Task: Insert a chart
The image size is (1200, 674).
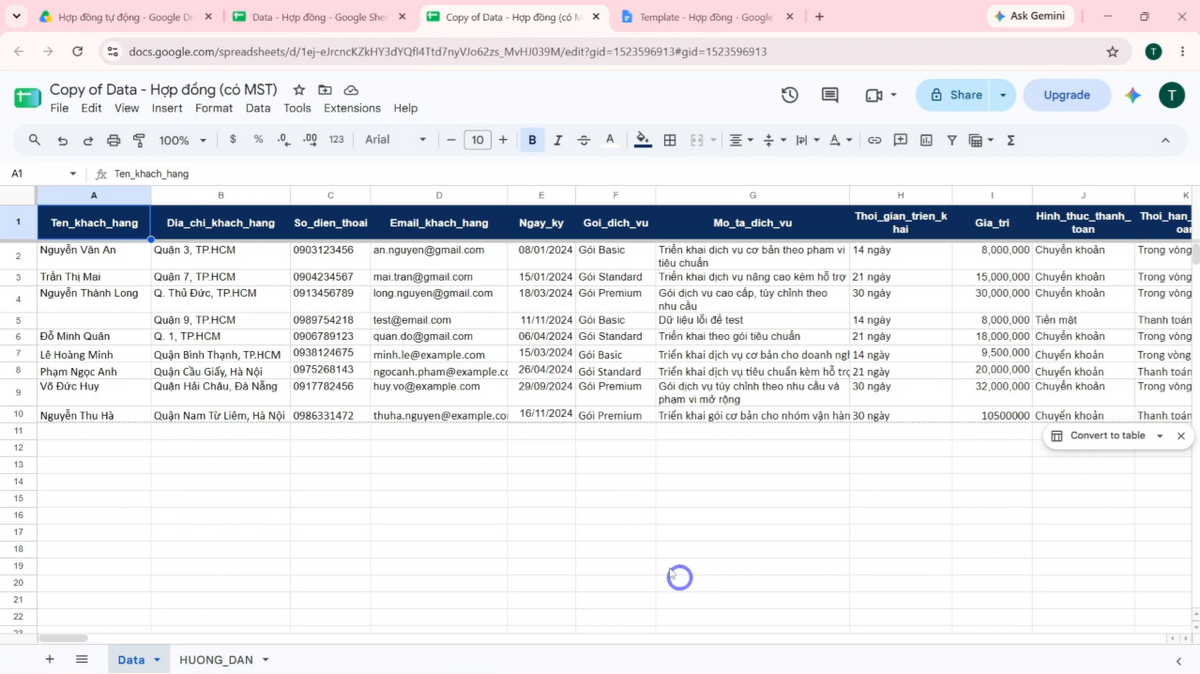Action: (926, 140)
